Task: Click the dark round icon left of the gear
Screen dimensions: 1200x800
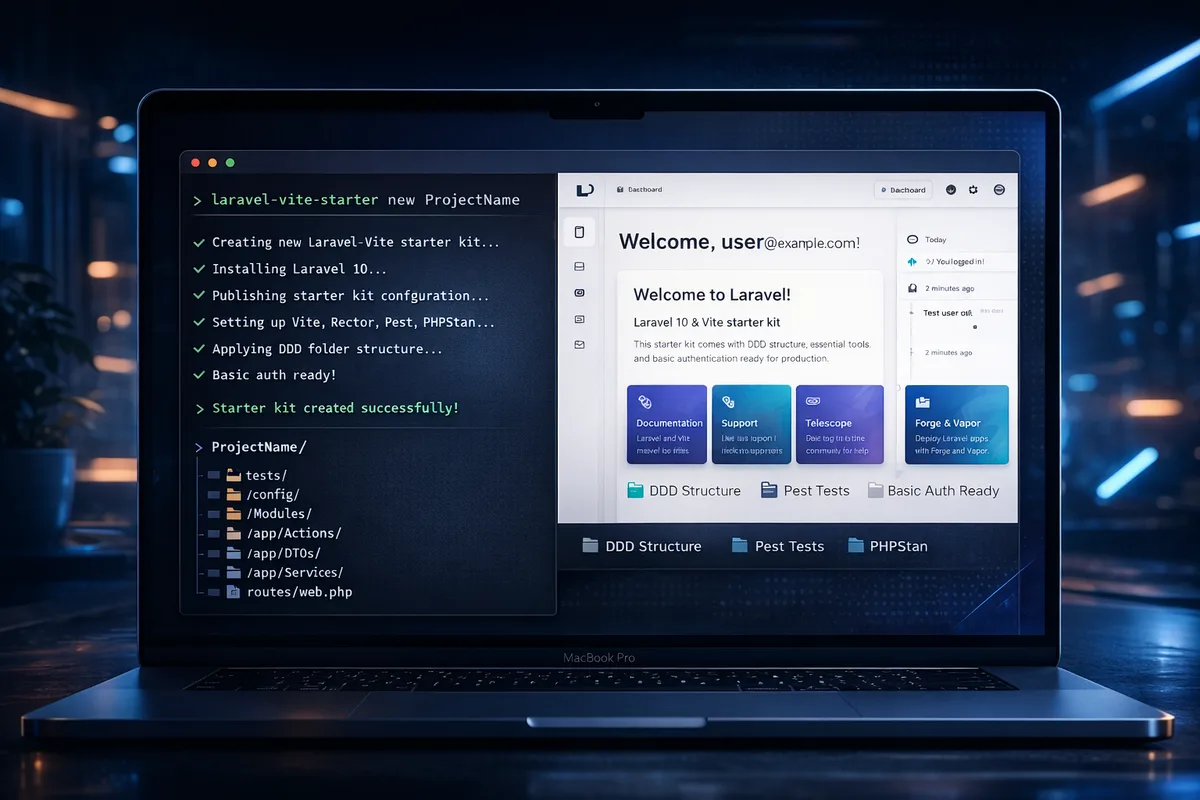Action: click(951, 189)
